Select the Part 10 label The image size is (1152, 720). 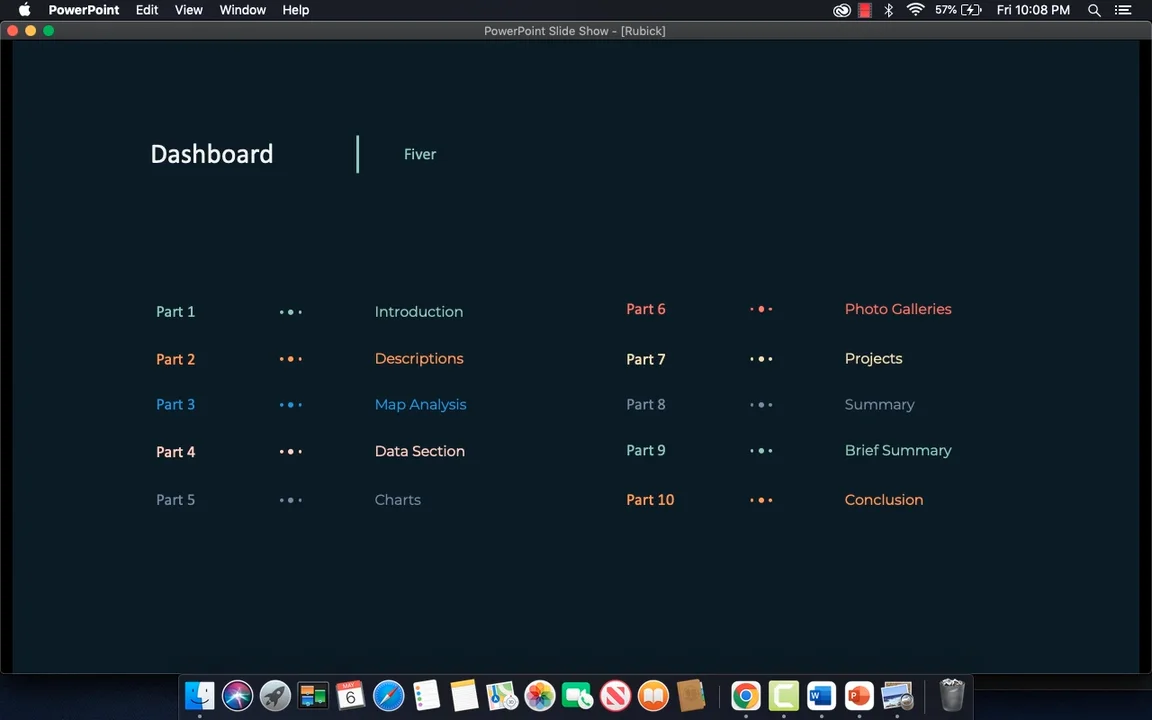pos(650,500)
